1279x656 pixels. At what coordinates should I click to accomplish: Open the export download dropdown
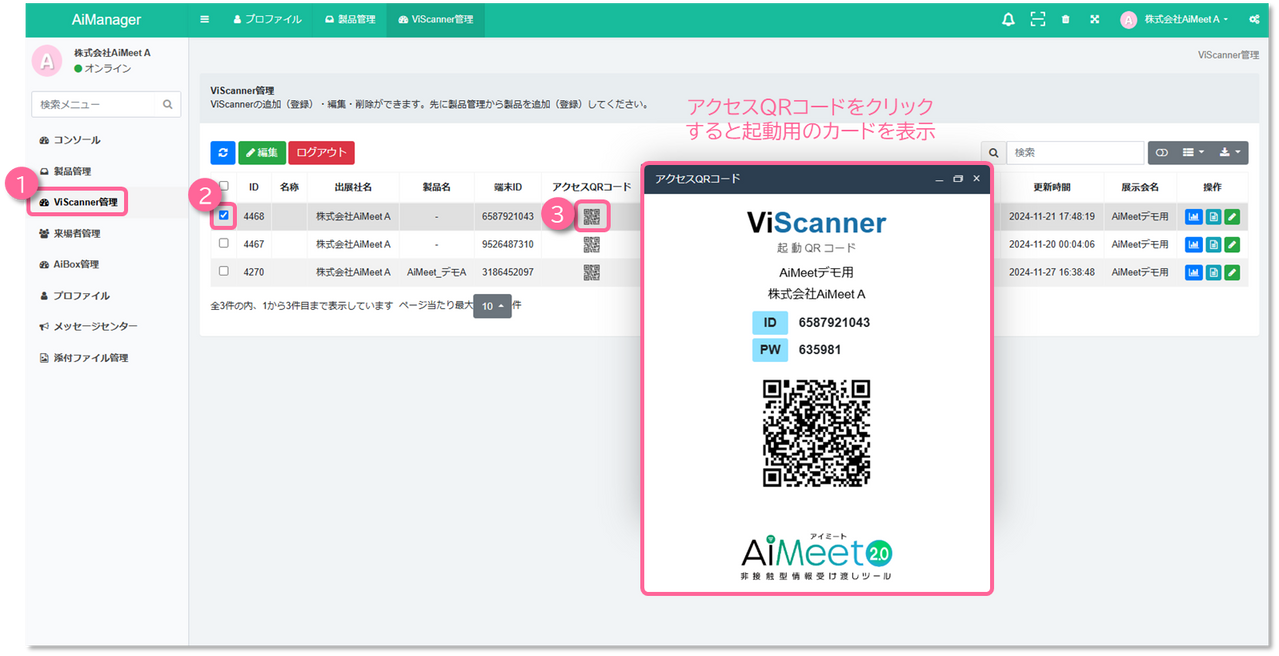pos(1230,153)
